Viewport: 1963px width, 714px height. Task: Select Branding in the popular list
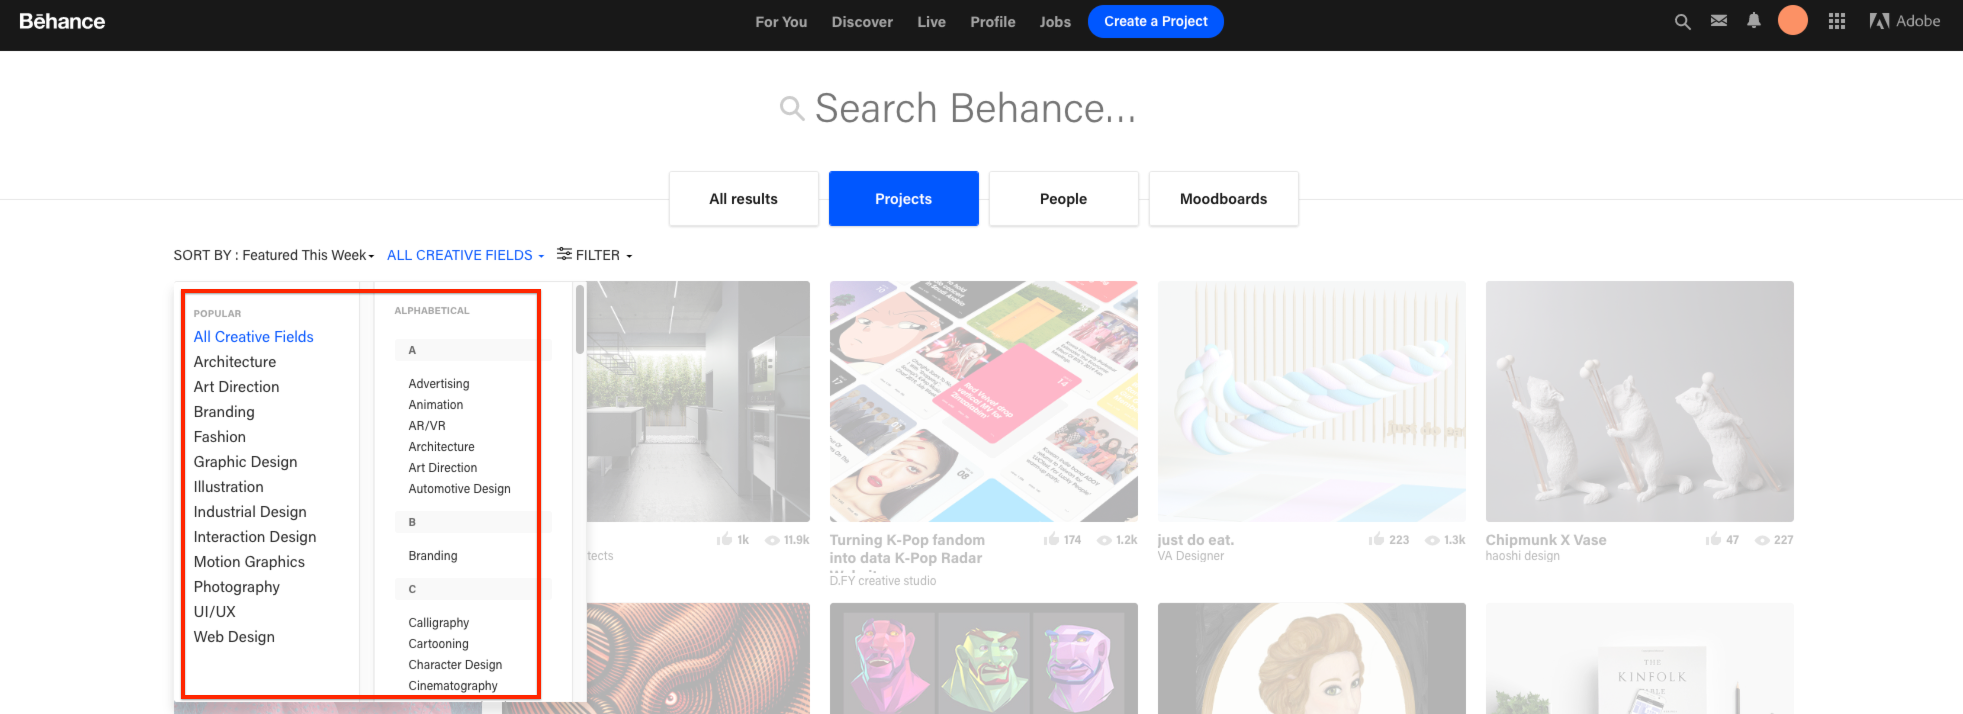click(x=224, y=412)
